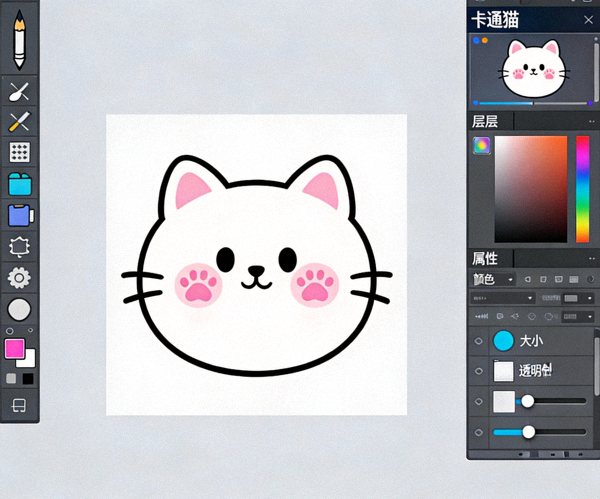Viewport: 600px width, 499px height.
Task: Select the 大小 row label
Action: (x=531, y=341)
